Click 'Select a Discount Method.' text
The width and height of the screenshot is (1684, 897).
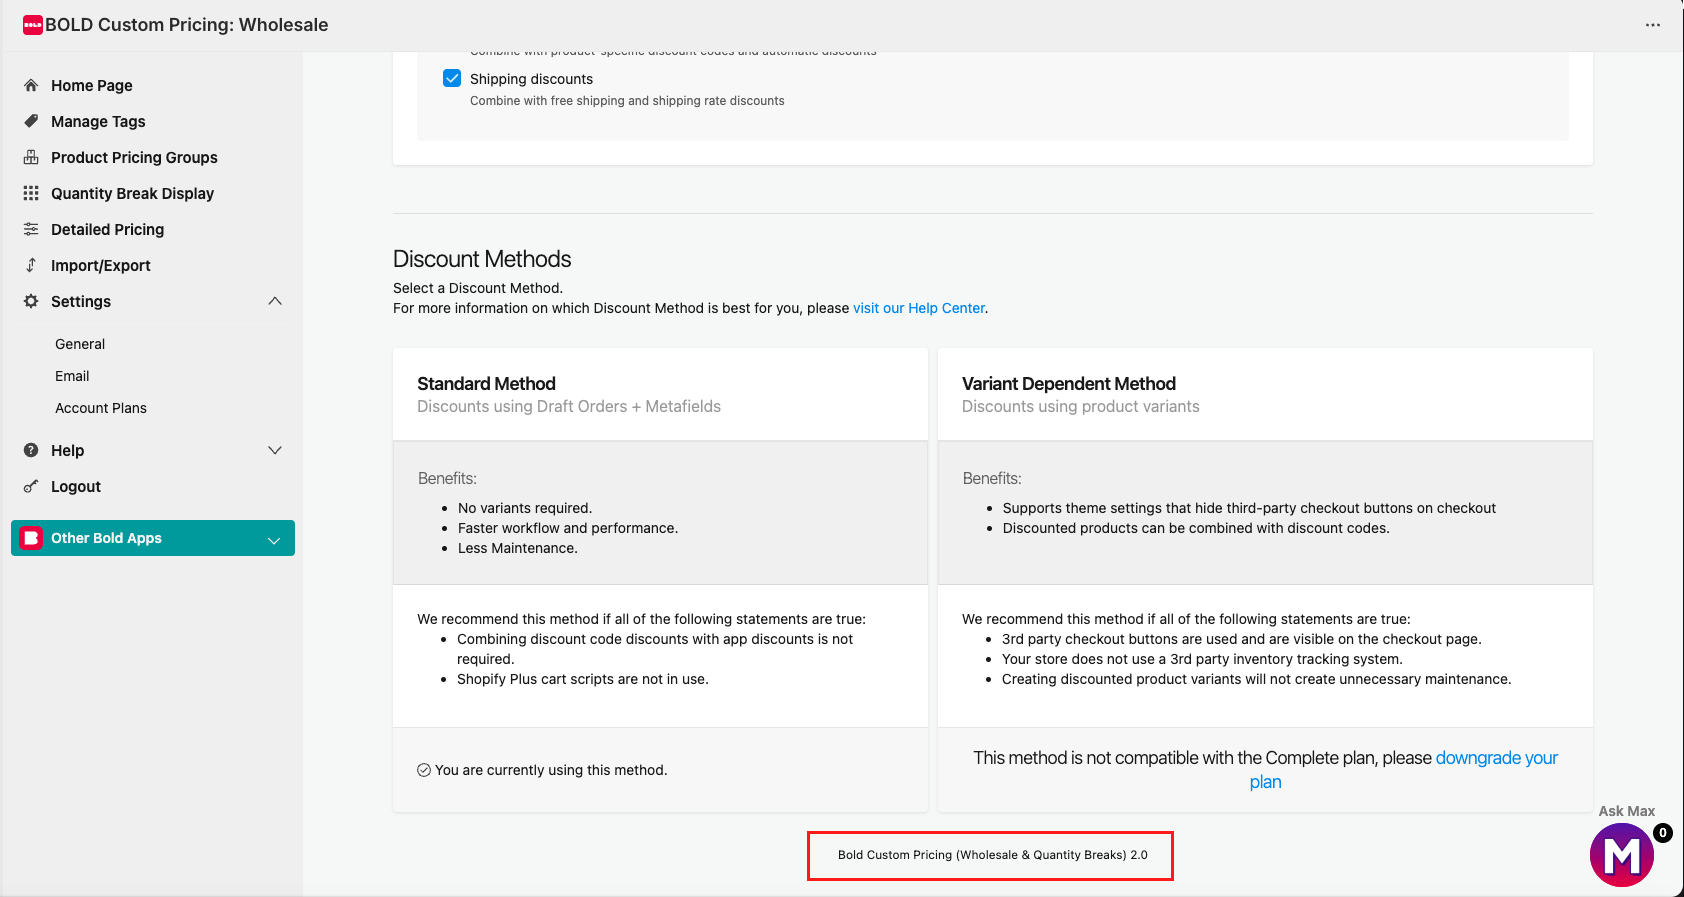[x=478, y=288]
